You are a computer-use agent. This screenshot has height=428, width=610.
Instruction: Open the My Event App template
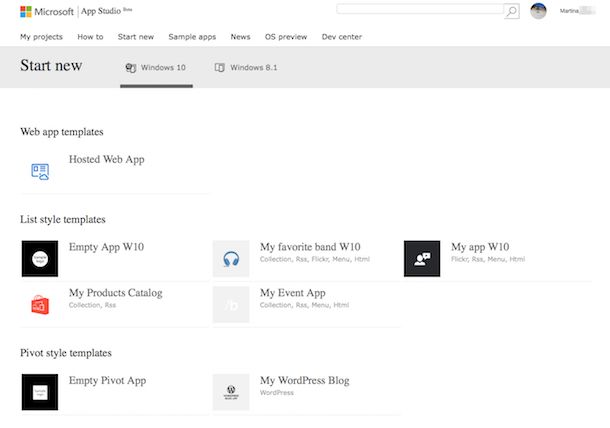click(x=293, y=293)
